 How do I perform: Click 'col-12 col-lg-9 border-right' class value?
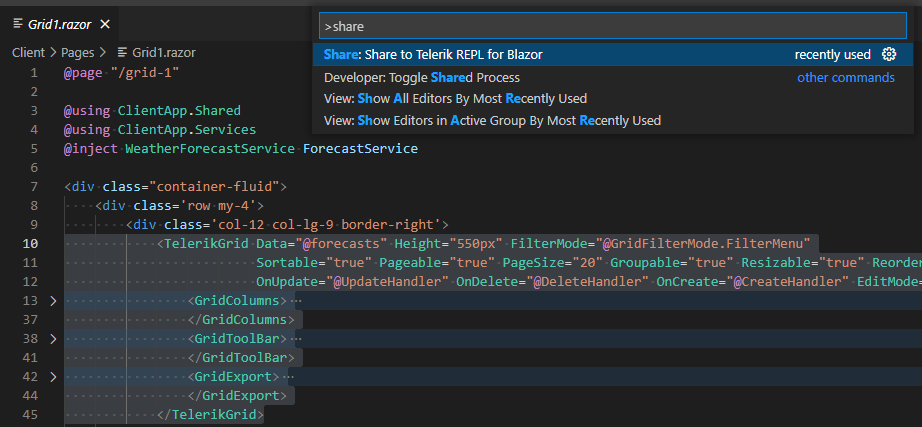[x=326, y=225]
